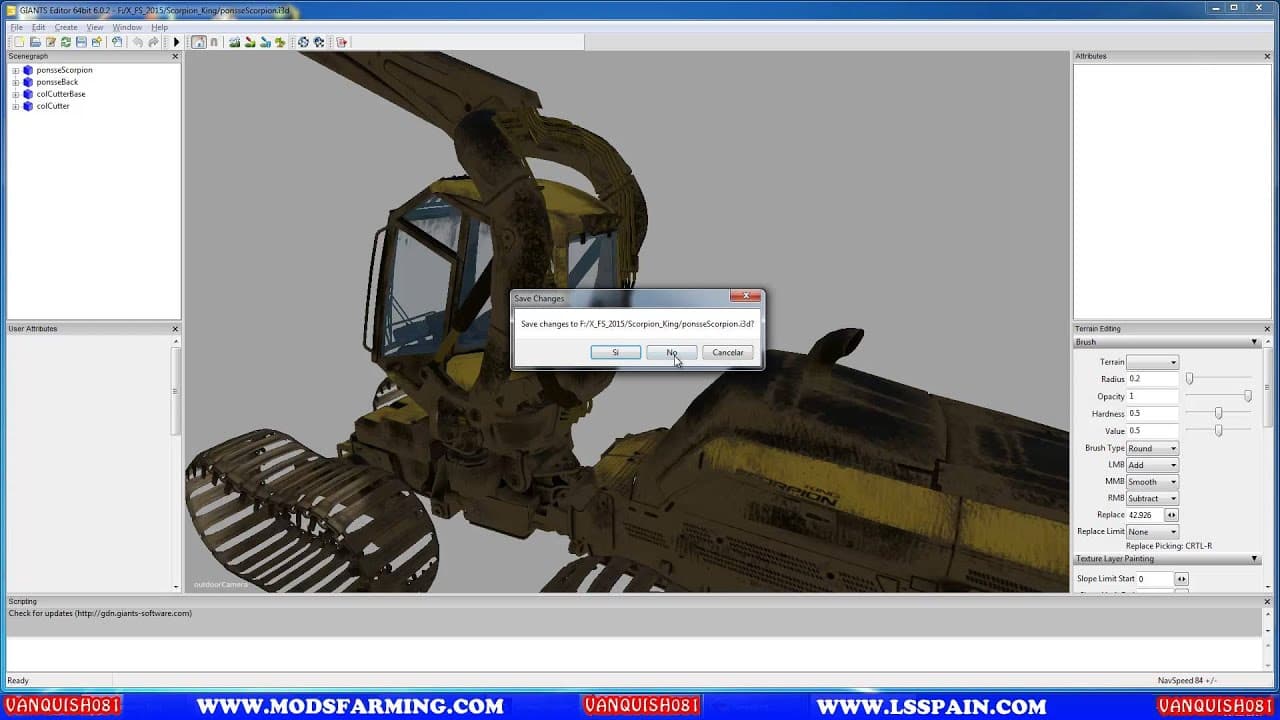Screen dimensions: 1280x720
Task: Open the Edit menu
Action: tap(38, 27)
